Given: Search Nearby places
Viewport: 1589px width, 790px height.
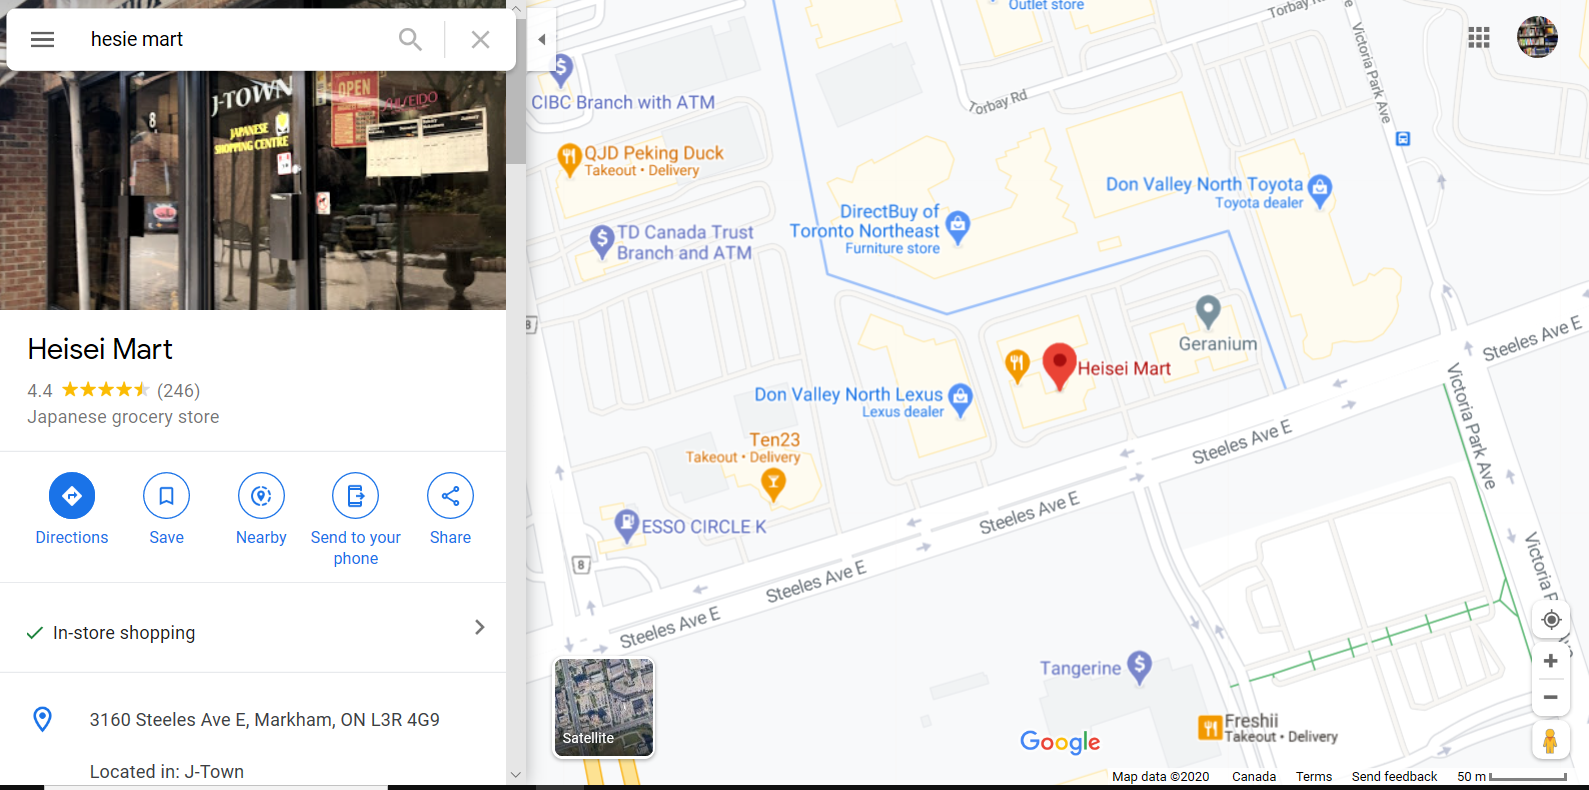Looking at the screenshot, I should click(x=261, y=509).
